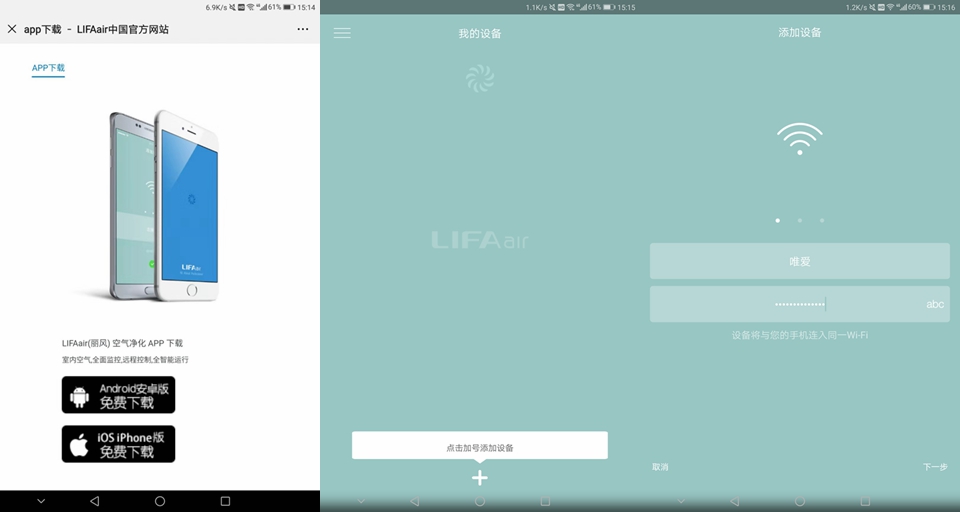The height and width of the screenshot is (512, 960).
Task: Tap the iOS iPhone版 免费下载 button
Action: pyautogui.click(x=118, y=444)
